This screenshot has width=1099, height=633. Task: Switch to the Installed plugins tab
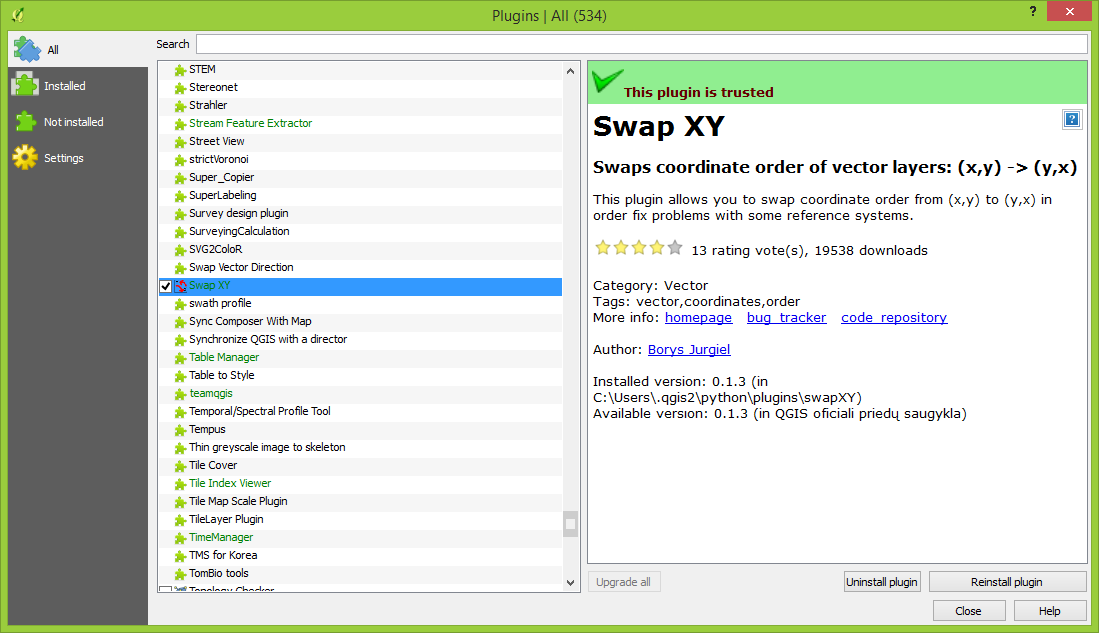(x=64, y=86)
